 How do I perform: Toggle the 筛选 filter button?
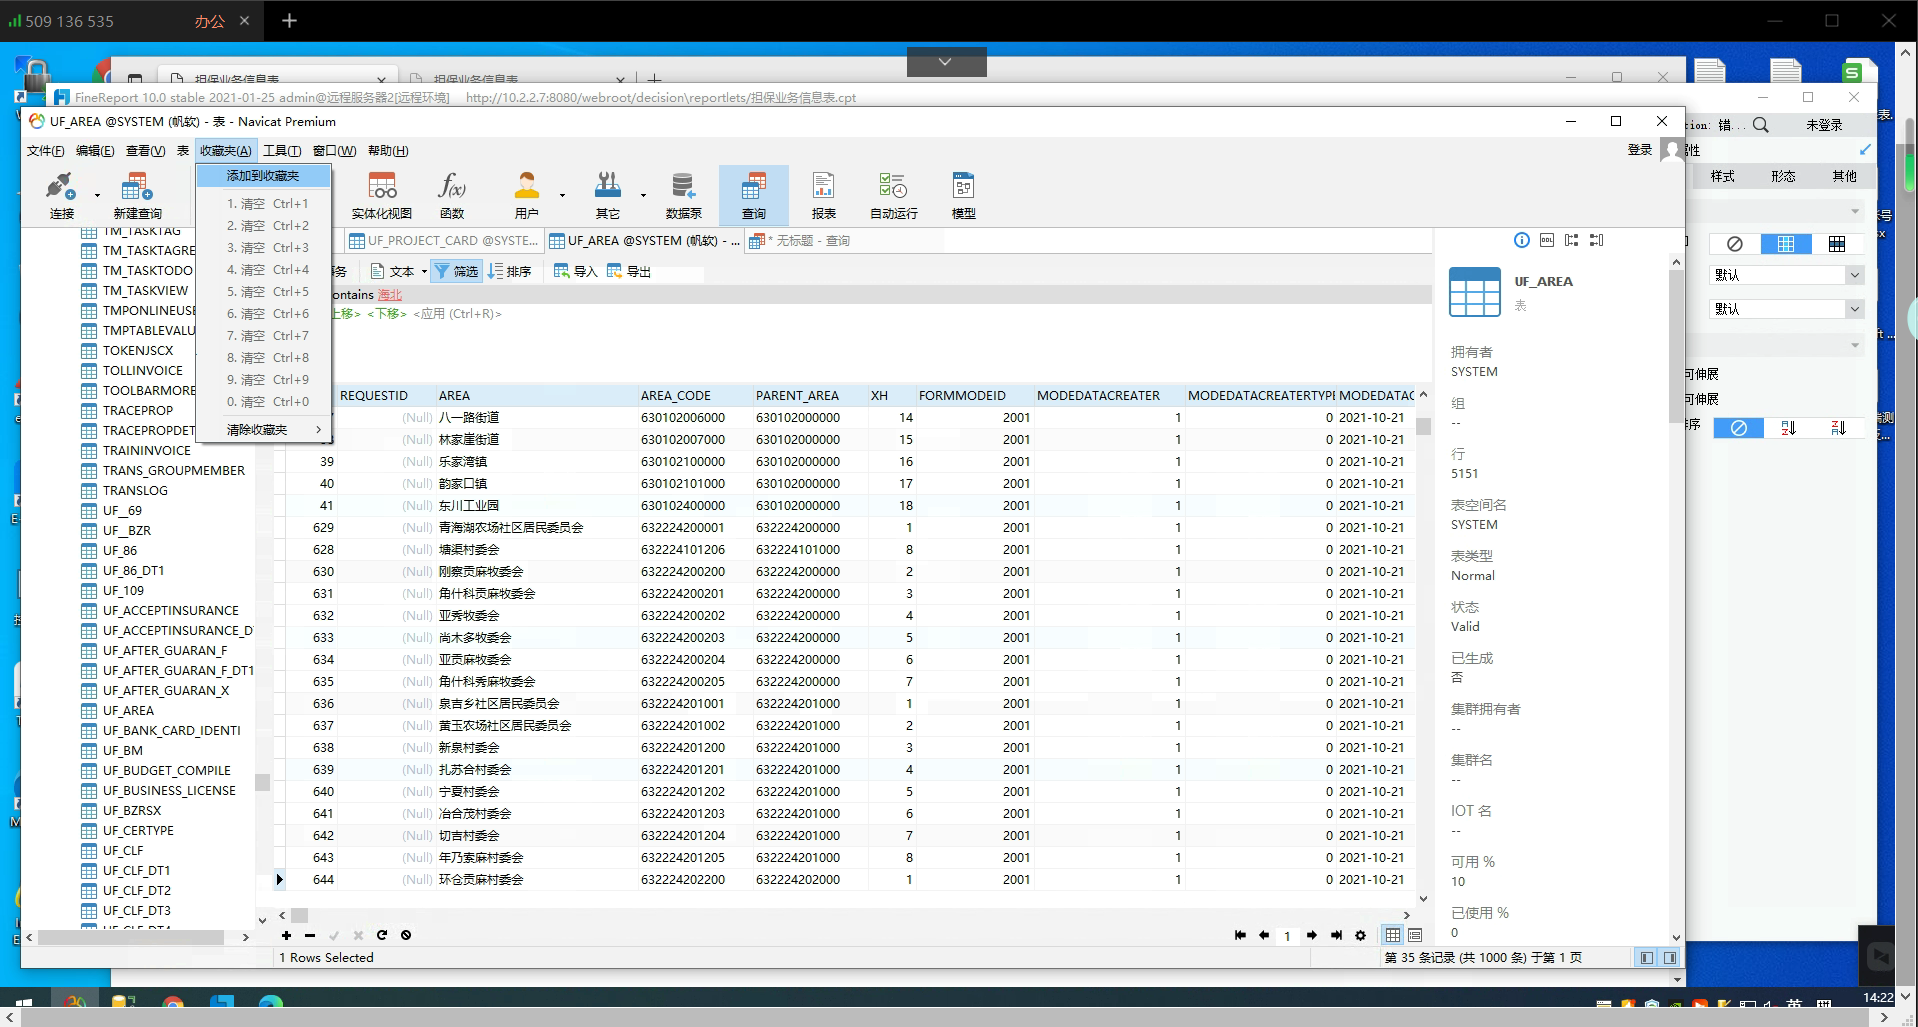point(456,271)
